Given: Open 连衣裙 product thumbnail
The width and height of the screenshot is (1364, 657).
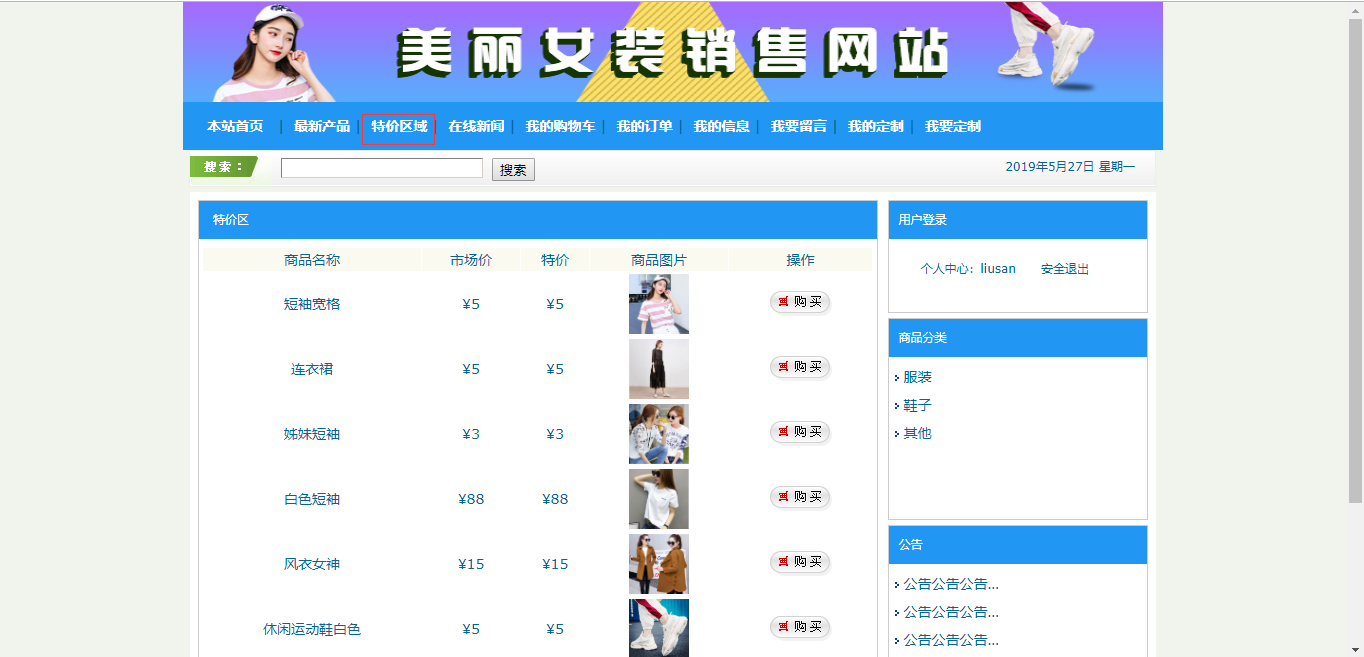Looking at the screenshot, I should [x=659, y=369].
